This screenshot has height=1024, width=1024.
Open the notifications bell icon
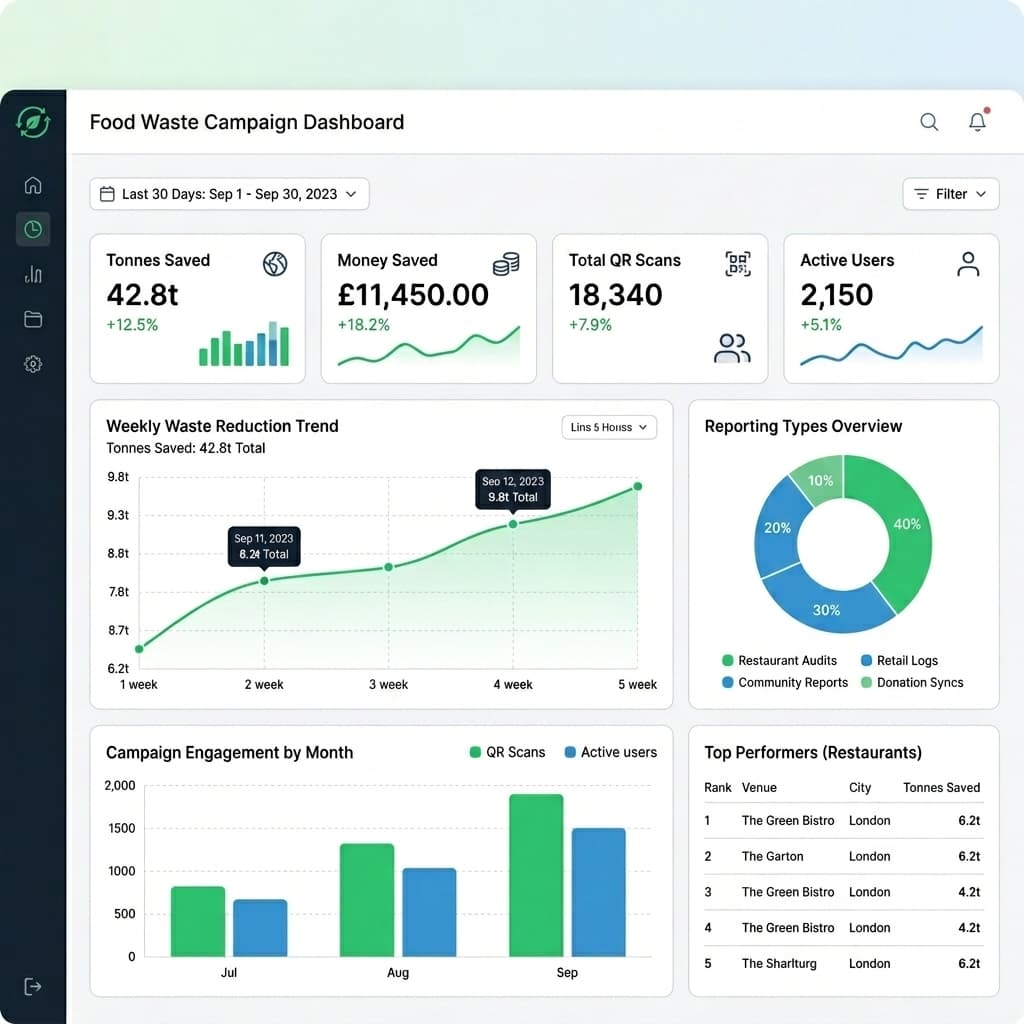(x=978, y=121)
